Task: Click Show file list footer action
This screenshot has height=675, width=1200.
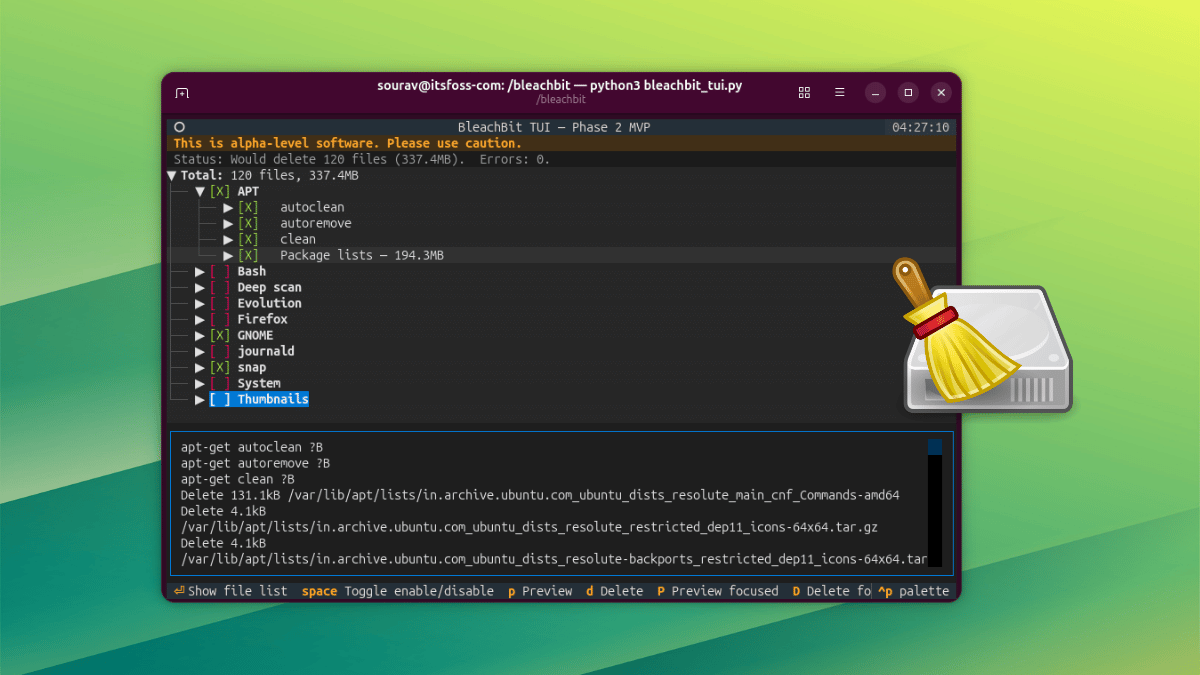Action: [231, 591]
